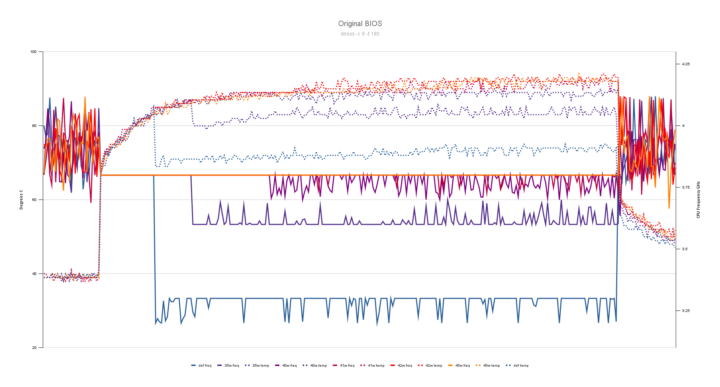Toggle the '45w freq' legend series
720x387 pixels.
click(459, 365)
